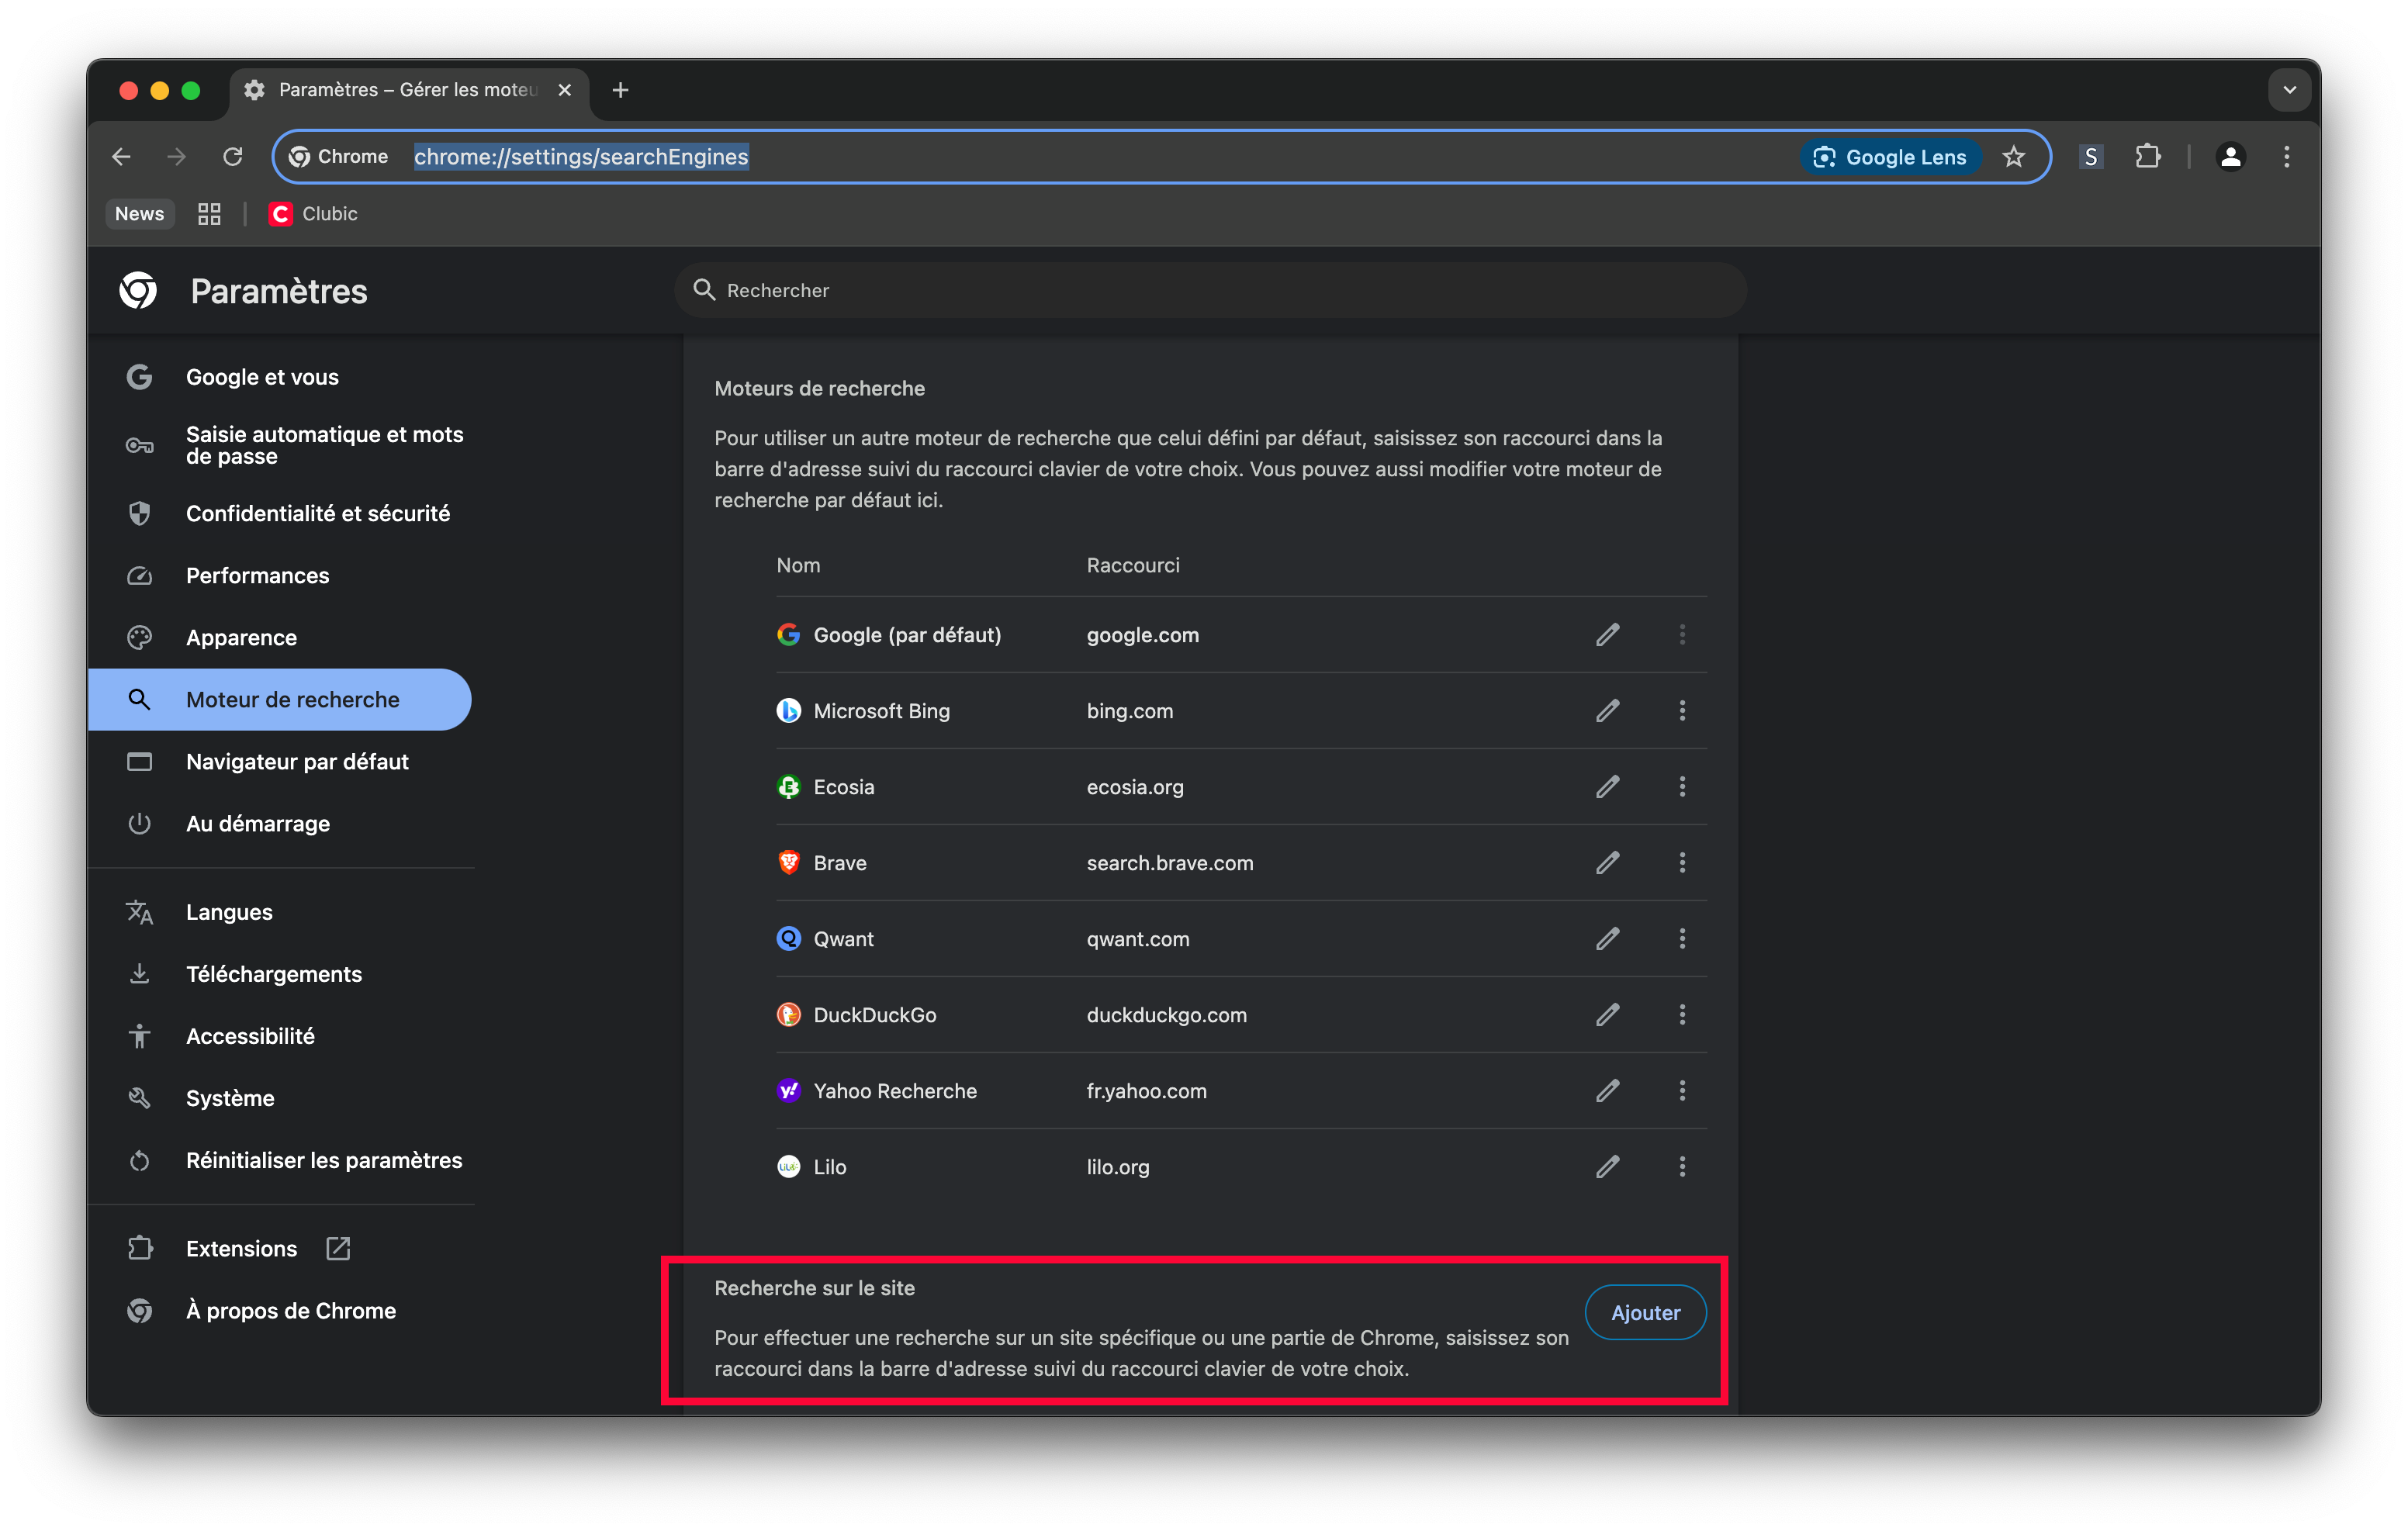This screenshot has height=1531, width=2408.
Task: Bookmark this page with the star icon
Action: pyautogui.click(x=2013, y=157)
